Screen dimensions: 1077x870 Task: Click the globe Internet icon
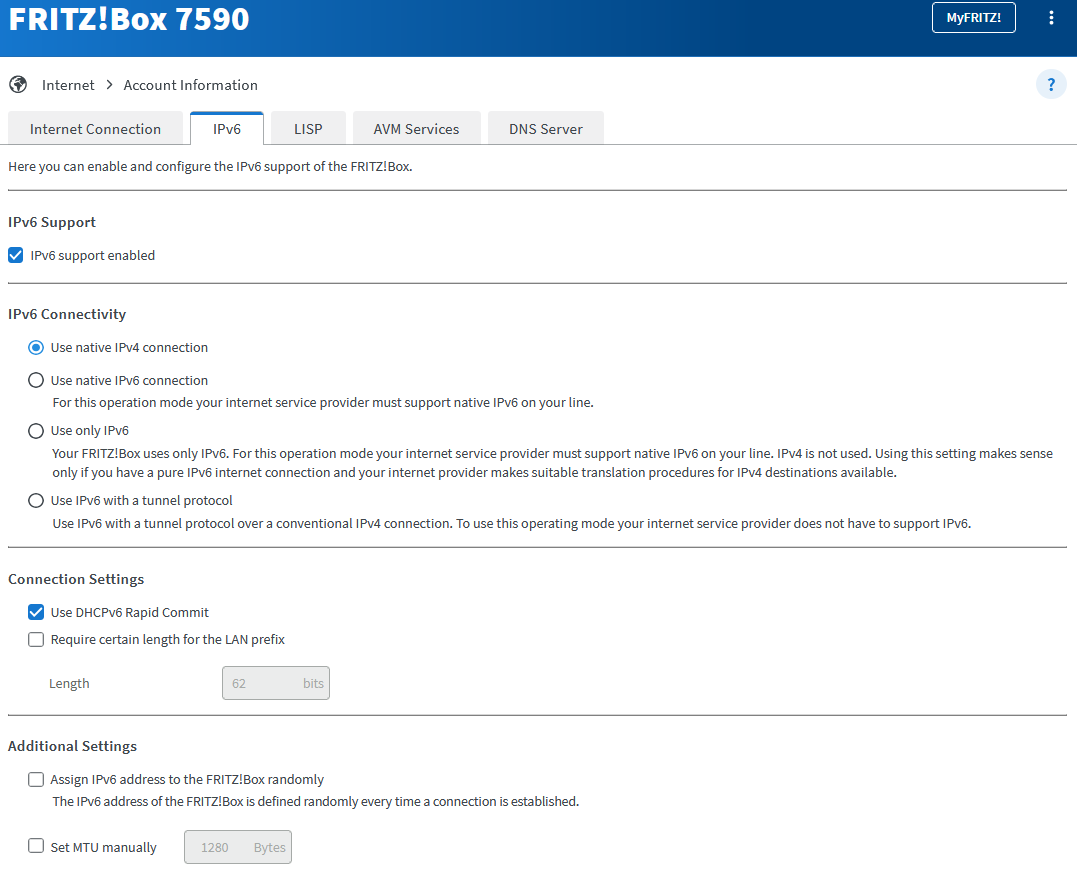pyautogui.click(x=18, y=84)
